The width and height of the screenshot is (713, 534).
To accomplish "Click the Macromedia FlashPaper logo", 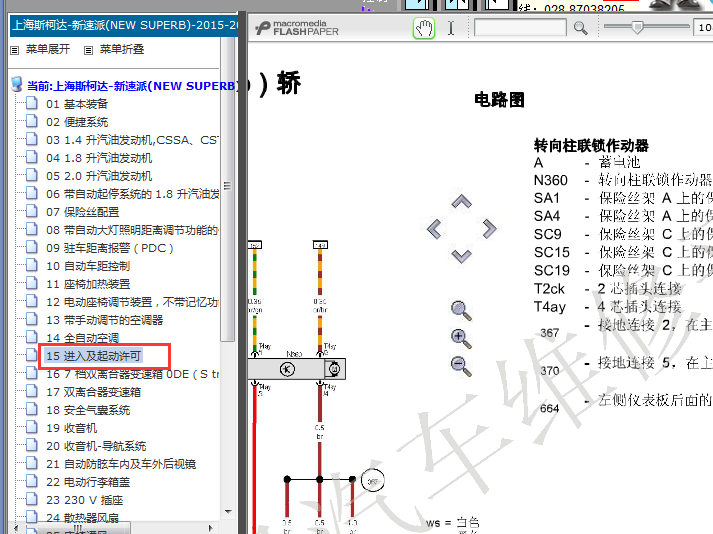I will tap(297, 28).
